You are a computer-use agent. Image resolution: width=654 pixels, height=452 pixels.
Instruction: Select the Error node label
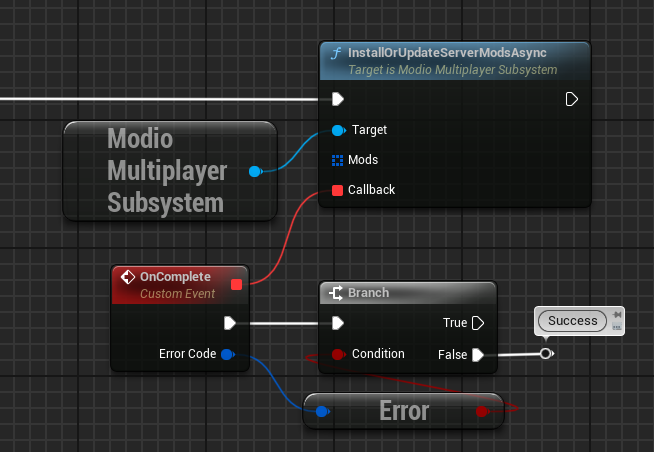[404, 411]
